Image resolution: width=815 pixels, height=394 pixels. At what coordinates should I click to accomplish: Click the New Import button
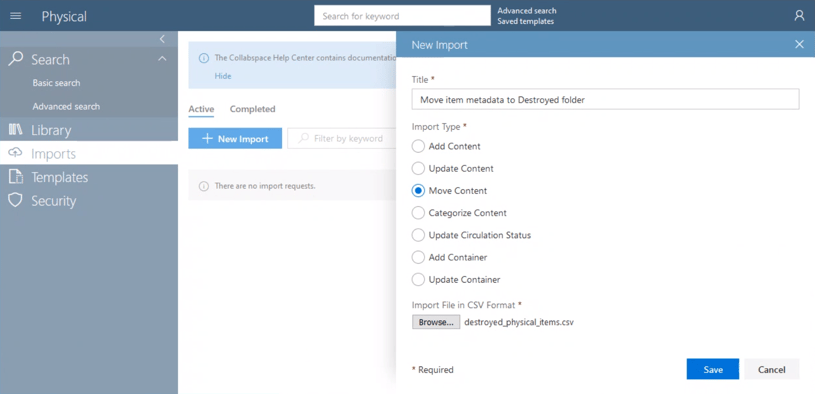[x=235, y=138]
